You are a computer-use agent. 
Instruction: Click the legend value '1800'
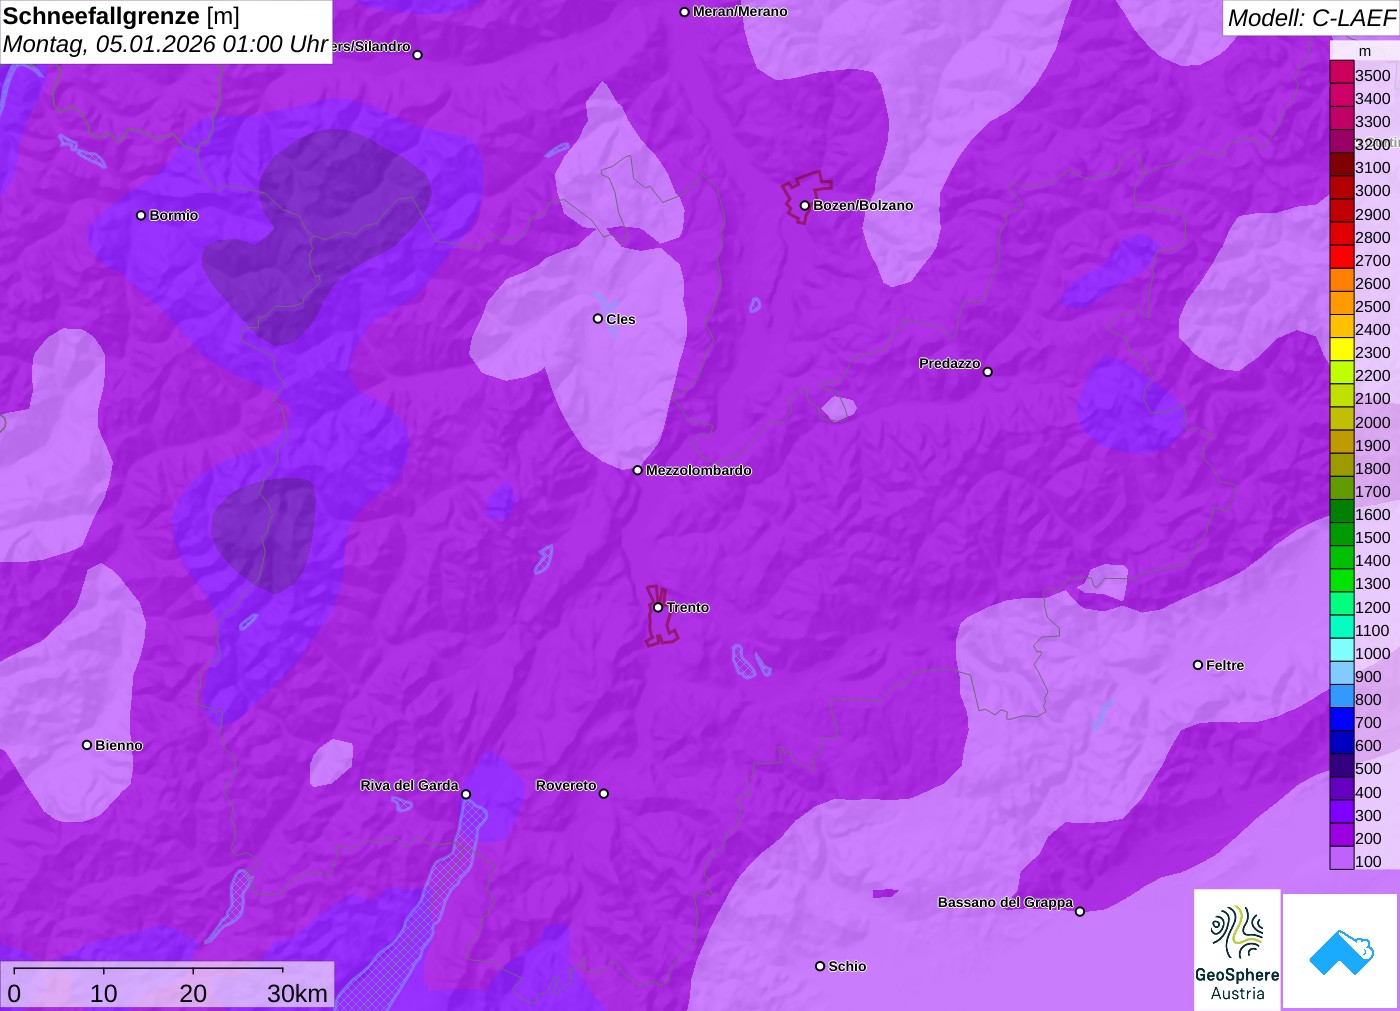pyautogui.click(x=1373, y=468)
